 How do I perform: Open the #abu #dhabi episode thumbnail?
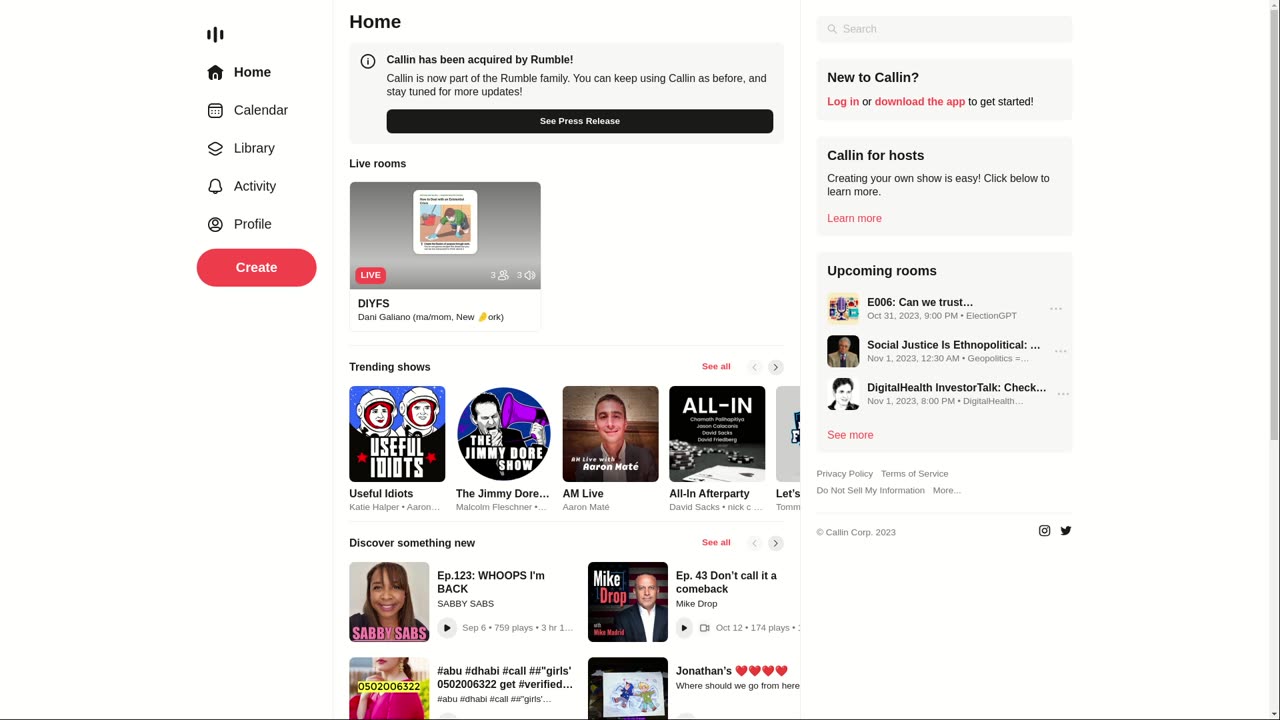click(389, 688)
